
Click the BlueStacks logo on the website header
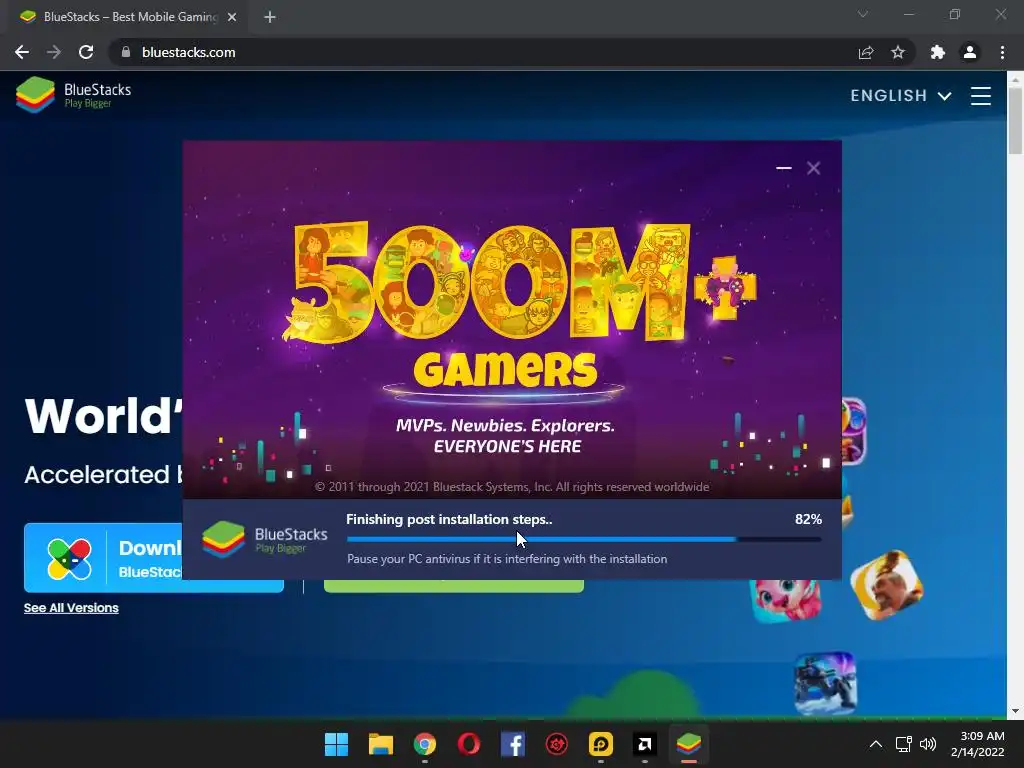(x=73, y=95)
